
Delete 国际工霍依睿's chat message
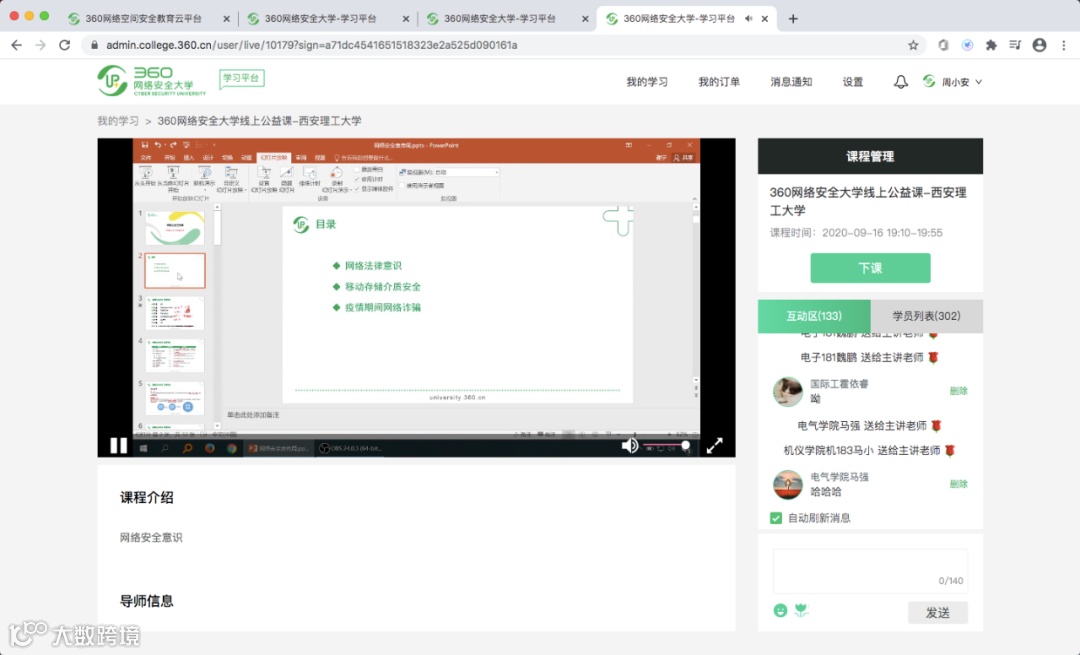[x=958, y=391]
